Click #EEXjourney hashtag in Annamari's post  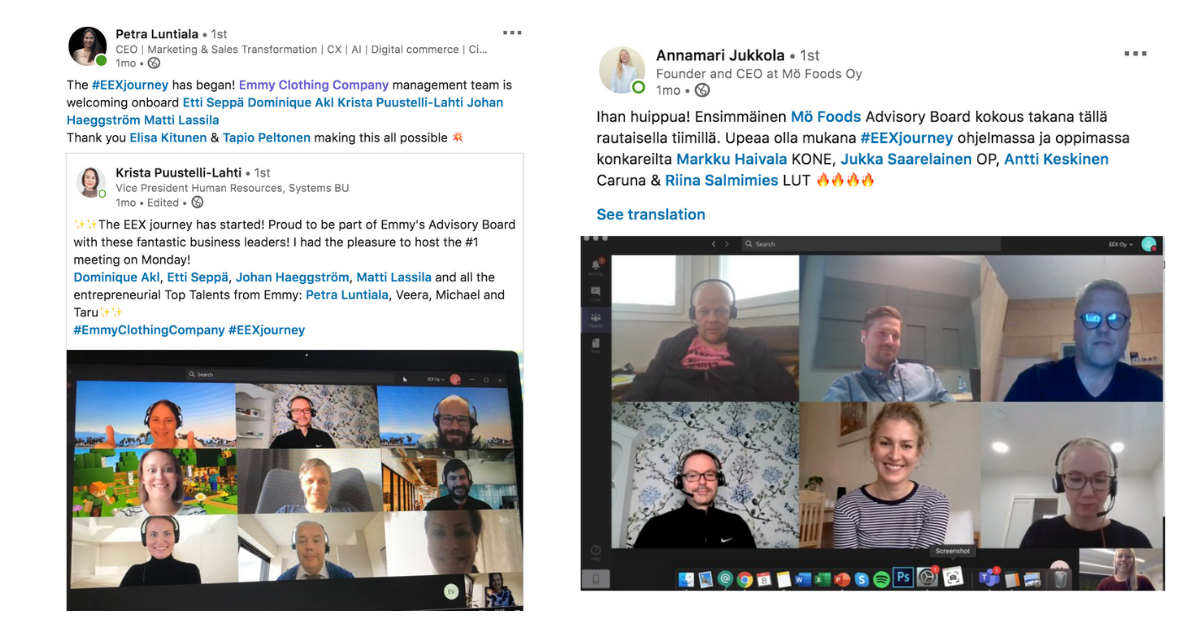point(908,138)
